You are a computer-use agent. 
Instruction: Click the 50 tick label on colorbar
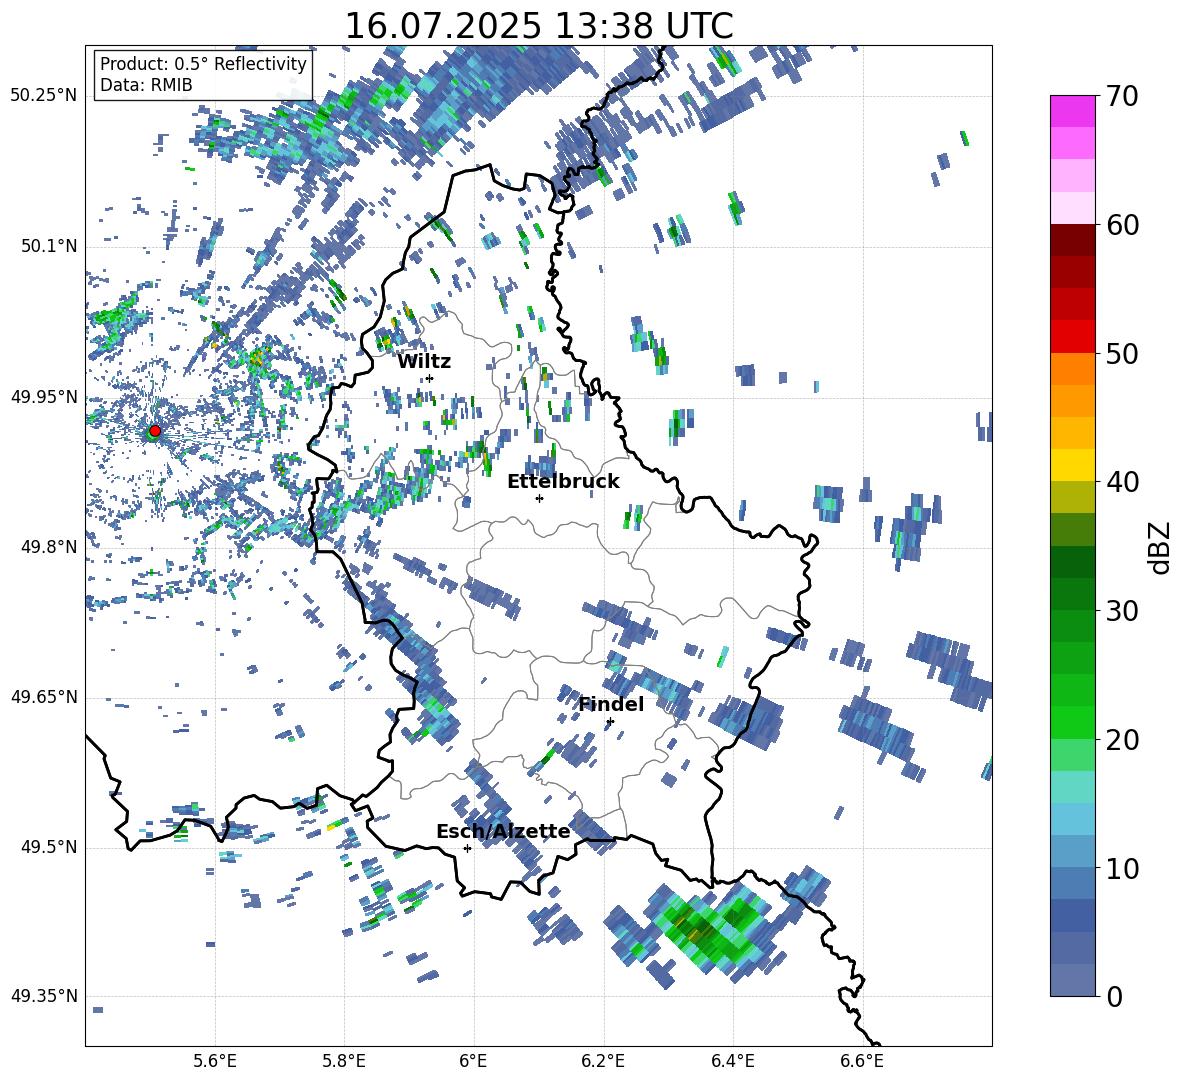point(1122,354)
